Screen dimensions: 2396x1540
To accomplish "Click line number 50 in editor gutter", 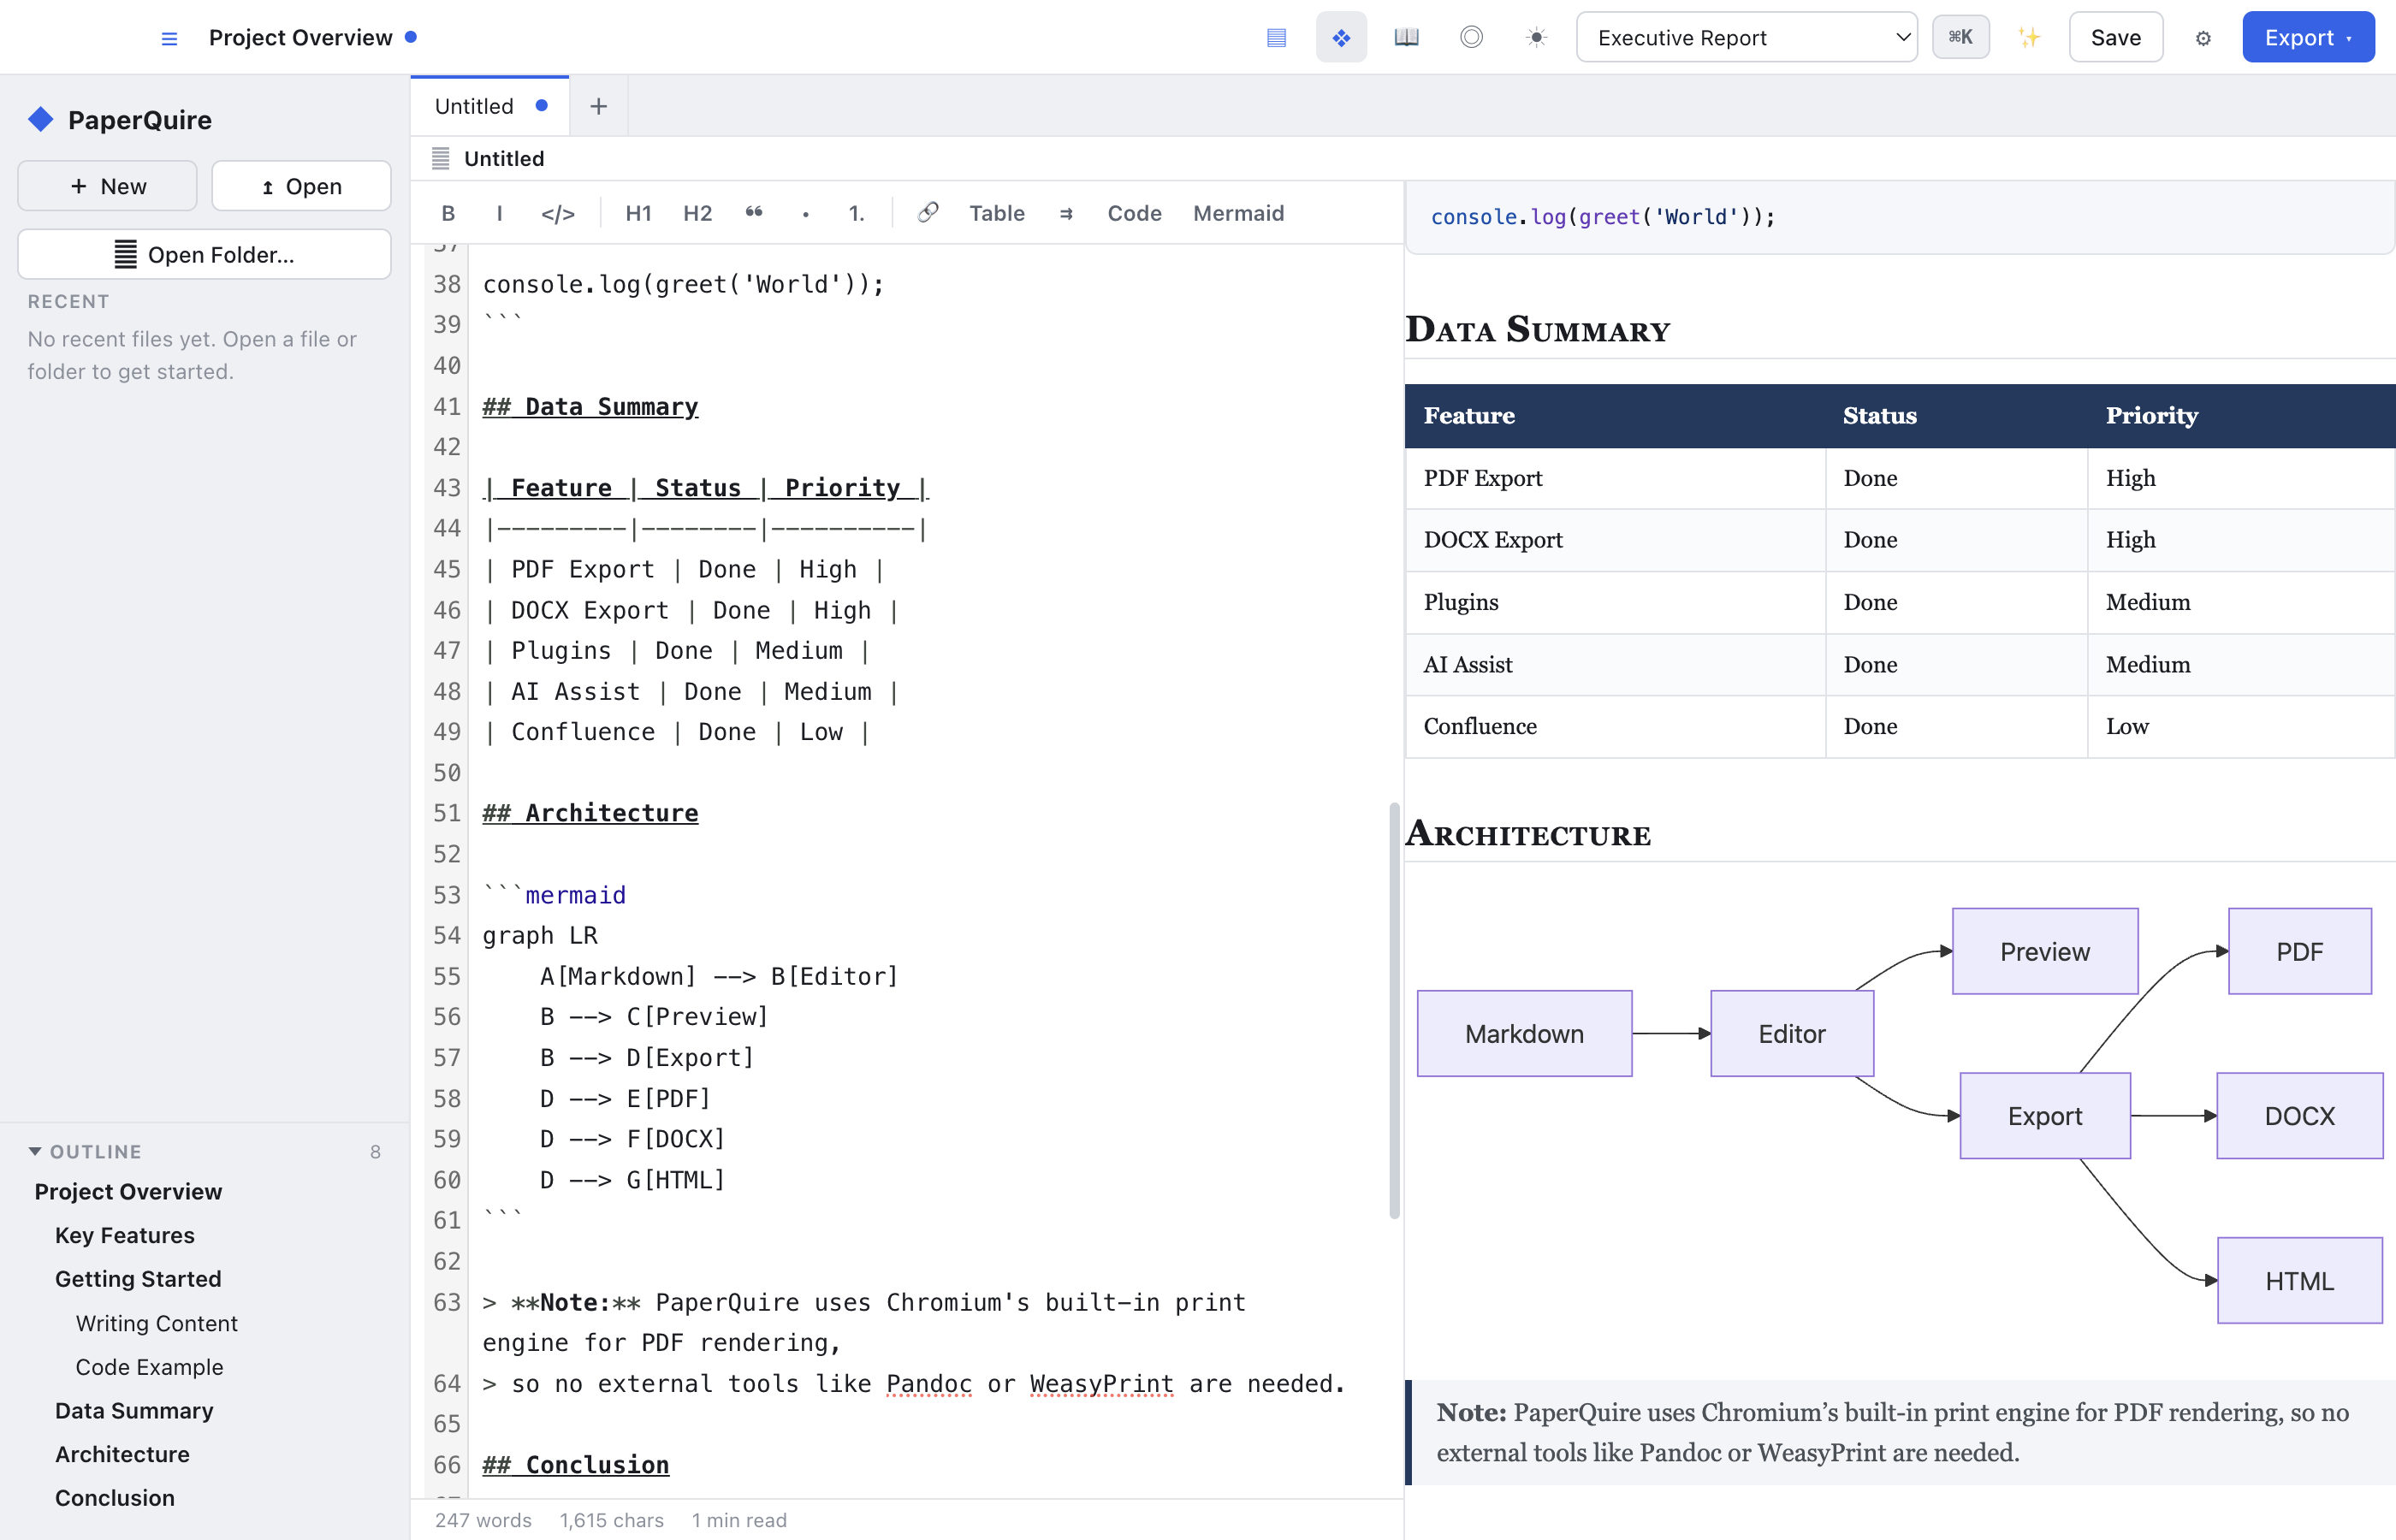I will 447,773.
